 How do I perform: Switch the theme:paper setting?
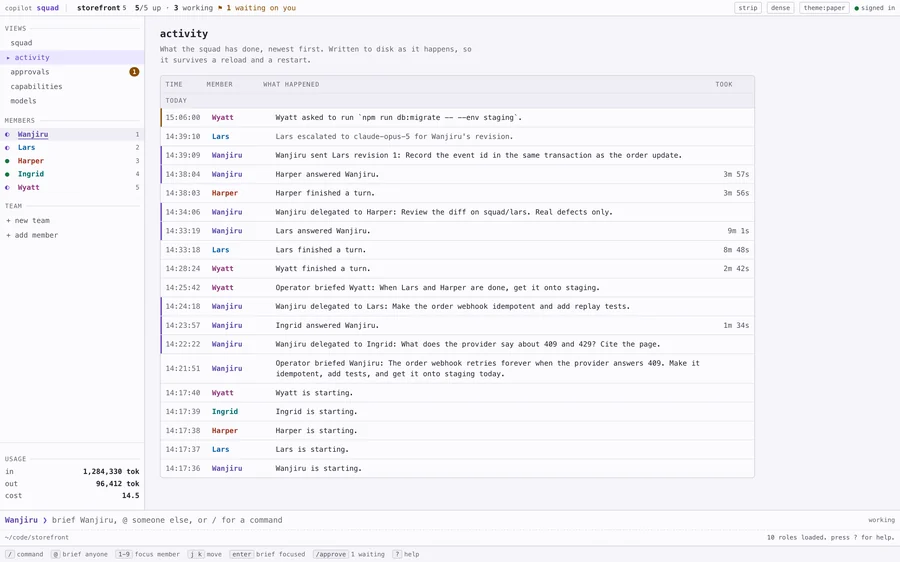pyautogui.click(x=824, y=8)
